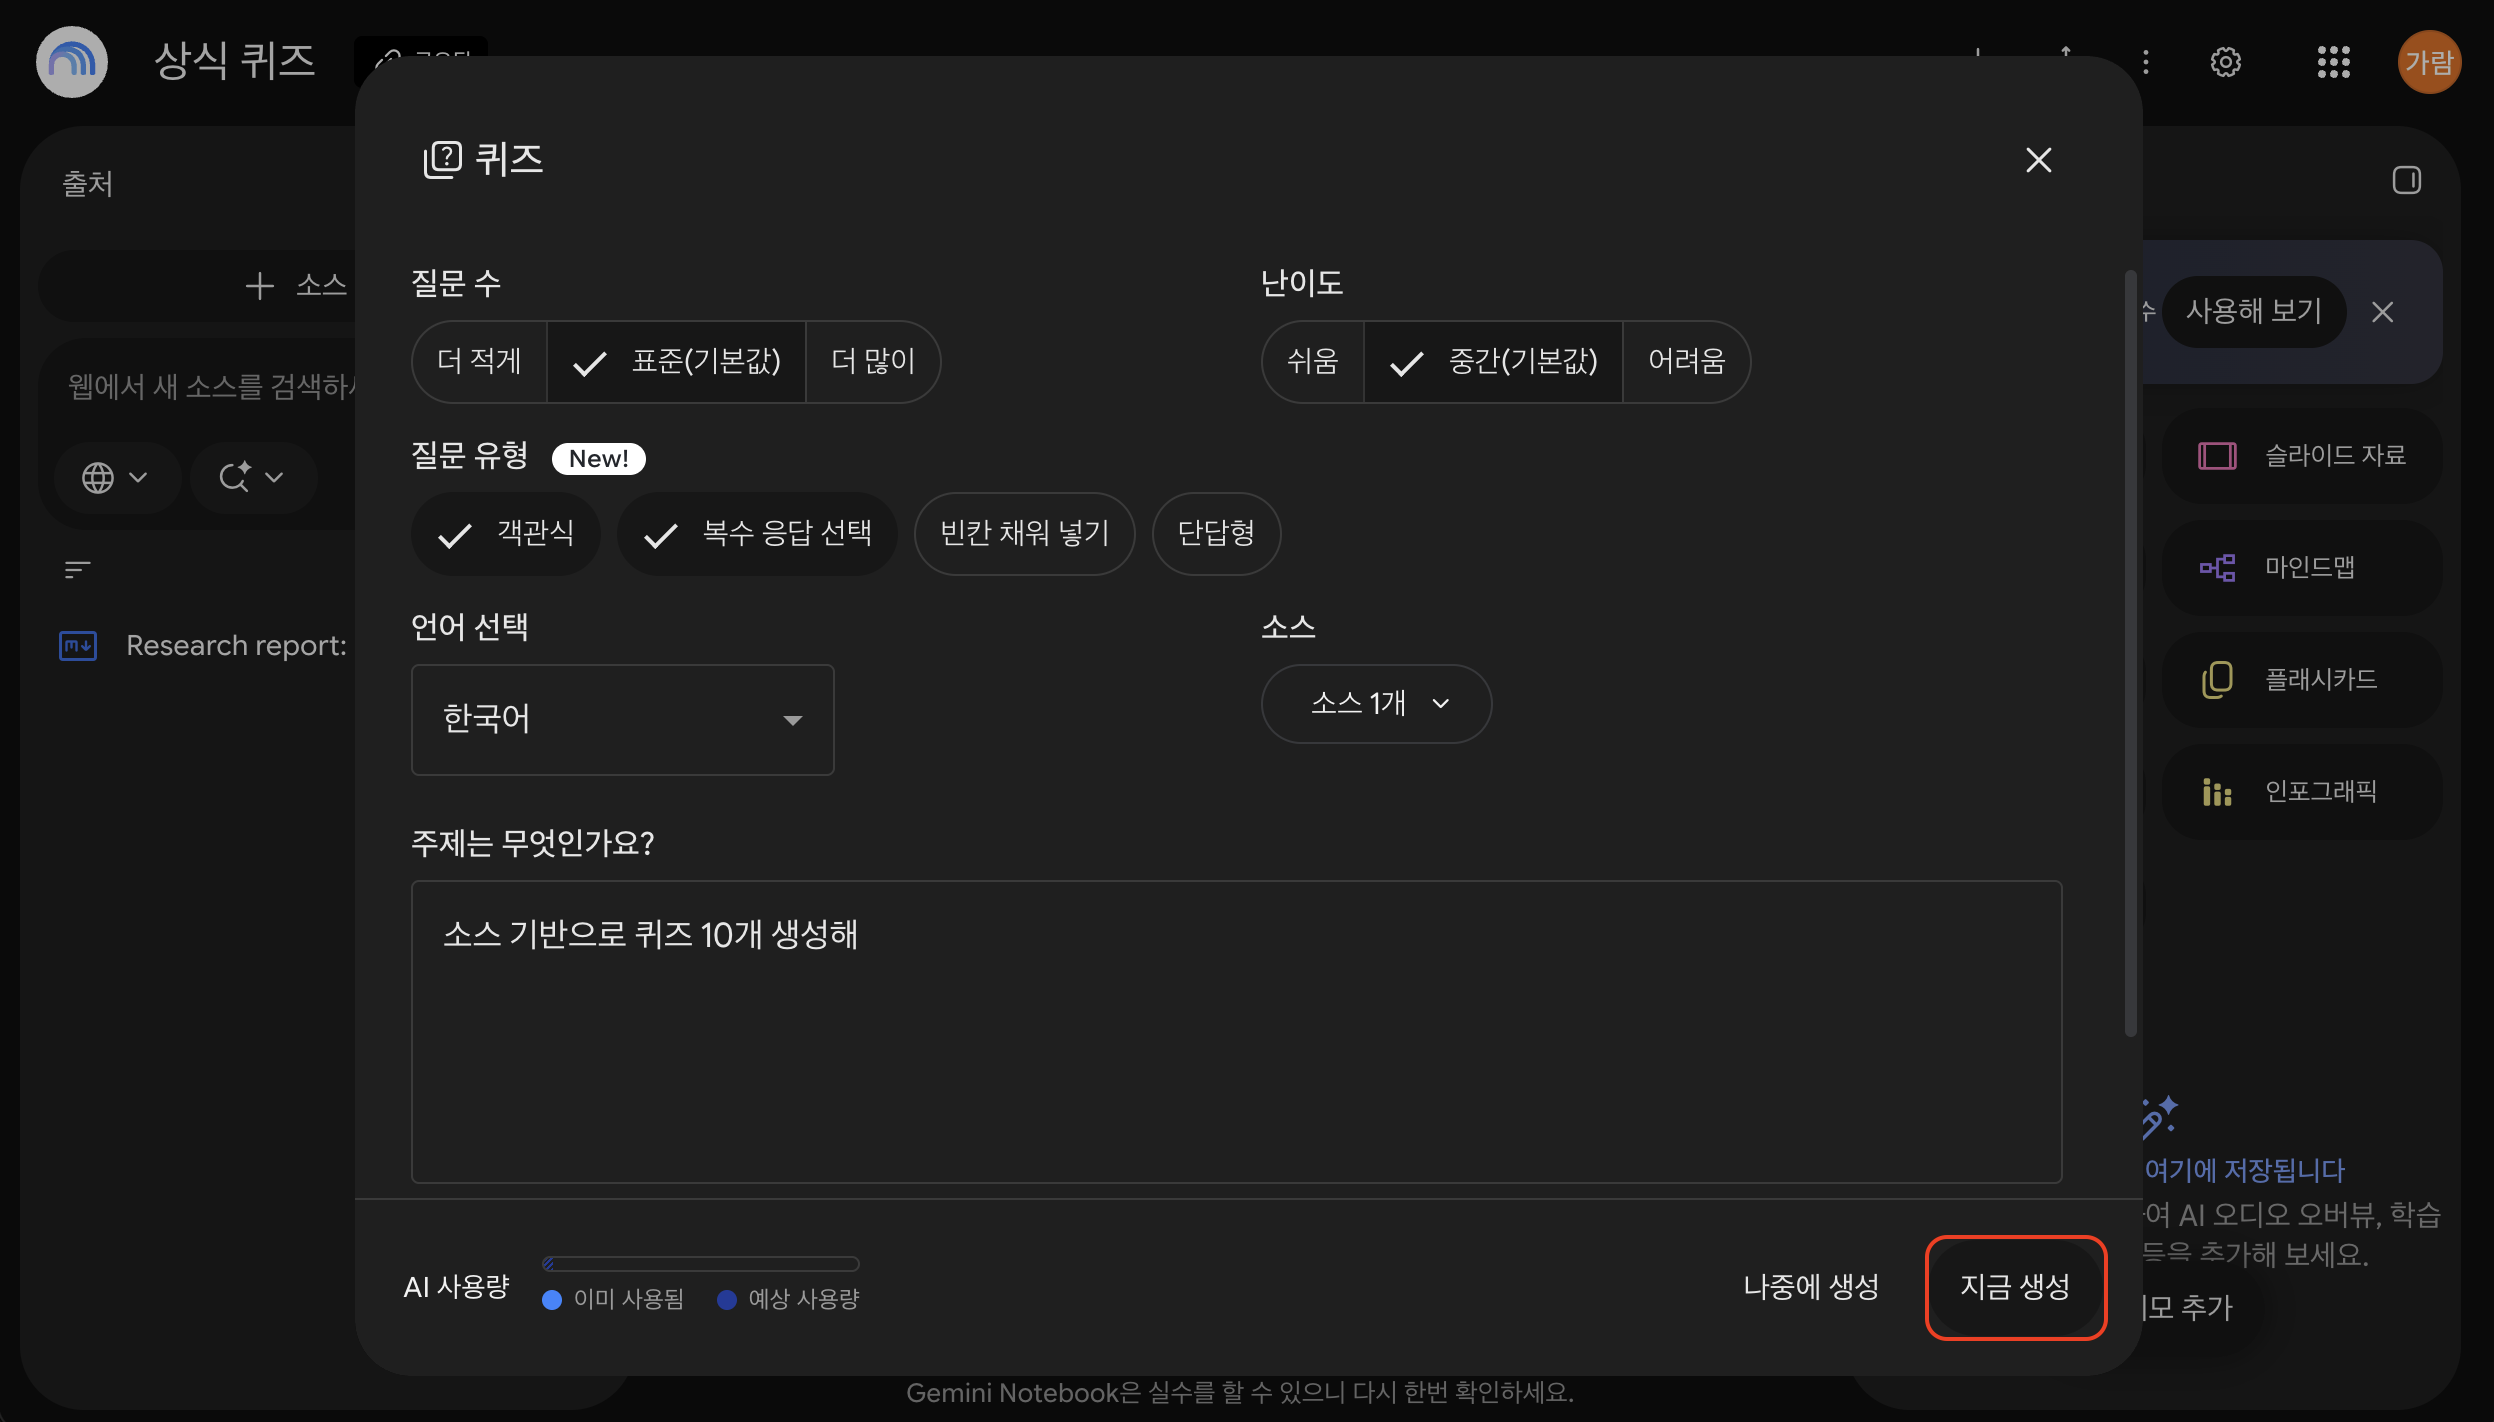Click the AI 사용량 progress bar

click(x=700, y=1264)
